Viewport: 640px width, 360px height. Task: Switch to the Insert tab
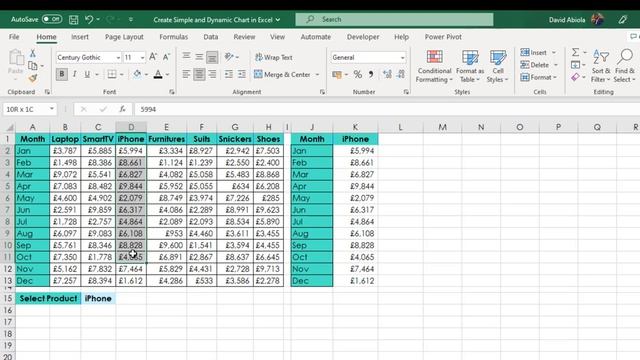pos(80,37)
